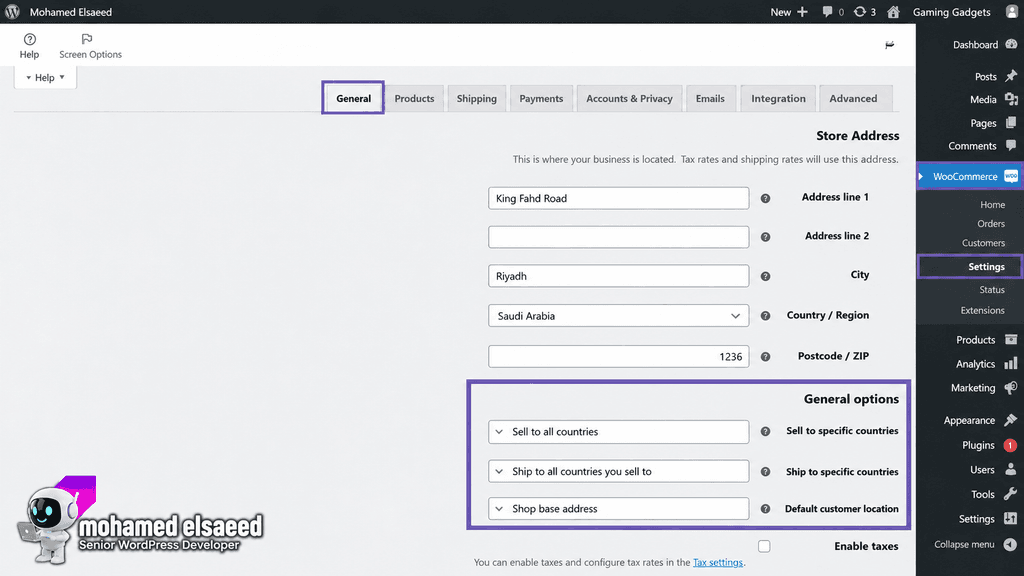Viewport: 1024px width, 576px height.
Task: Show help tip for Default customer location
Action: coord(765,509)
